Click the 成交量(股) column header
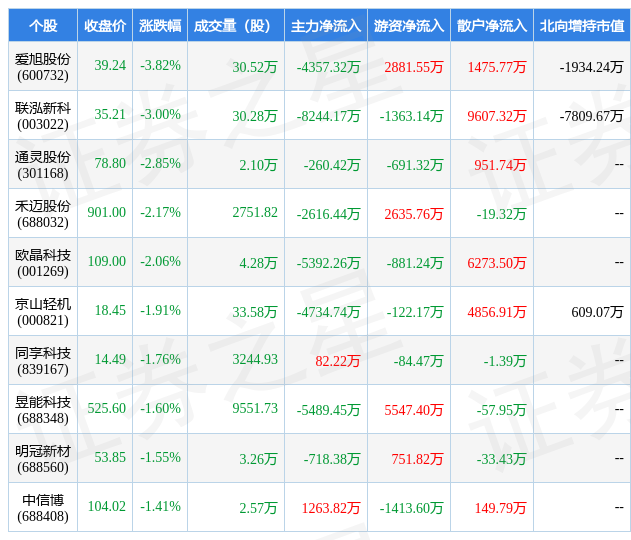The height and width of the screenshot is (540, 631). [x=236, y=26]
